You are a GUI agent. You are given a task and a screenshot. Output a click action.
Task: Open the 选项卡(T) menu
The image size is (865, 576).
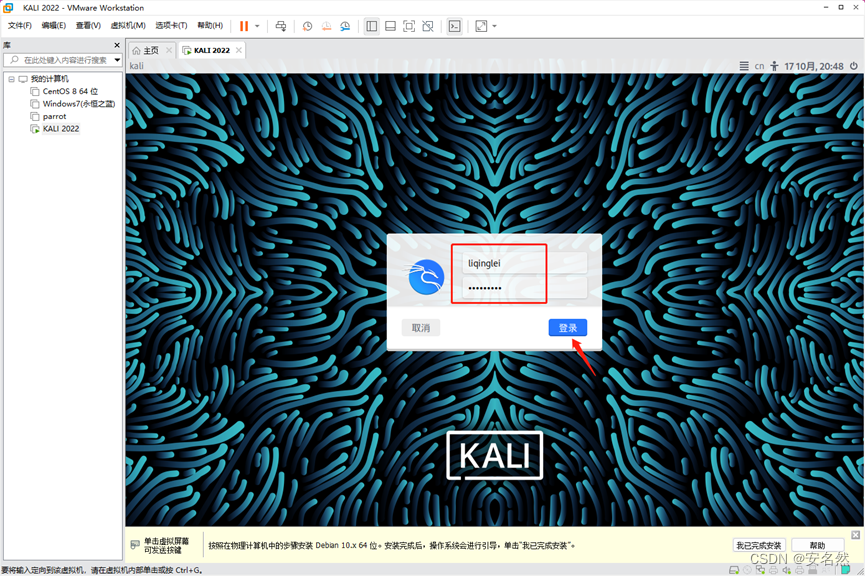point(171,25)
